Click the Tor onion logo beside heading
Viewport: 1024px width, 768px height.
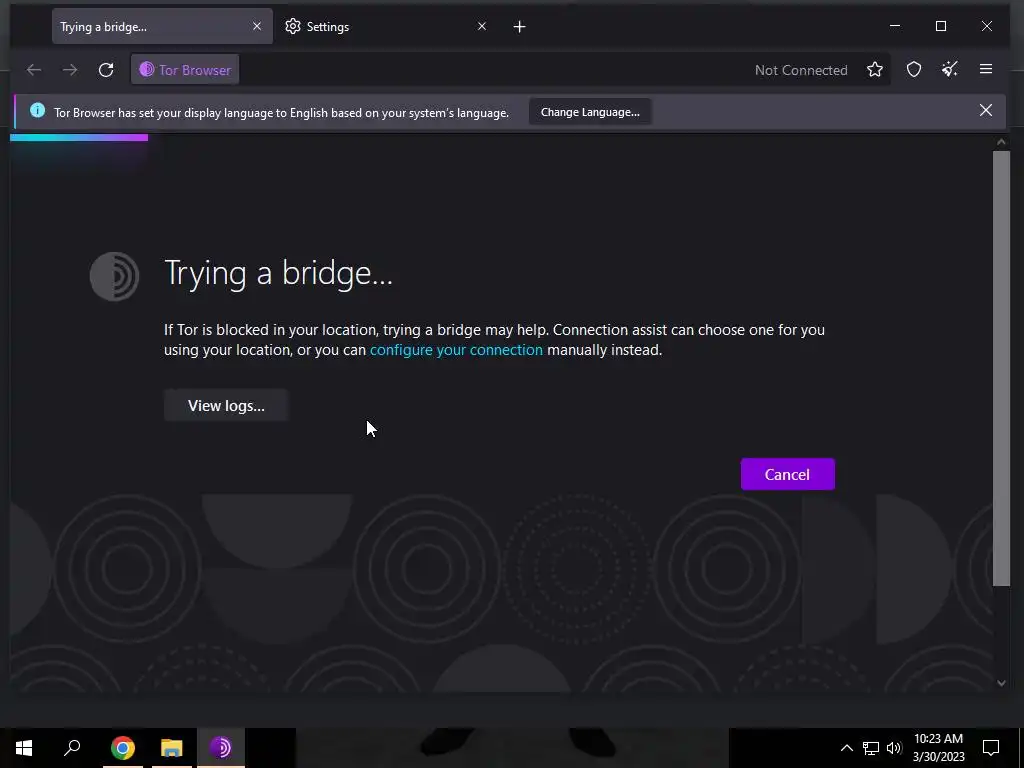pos(114,276)
